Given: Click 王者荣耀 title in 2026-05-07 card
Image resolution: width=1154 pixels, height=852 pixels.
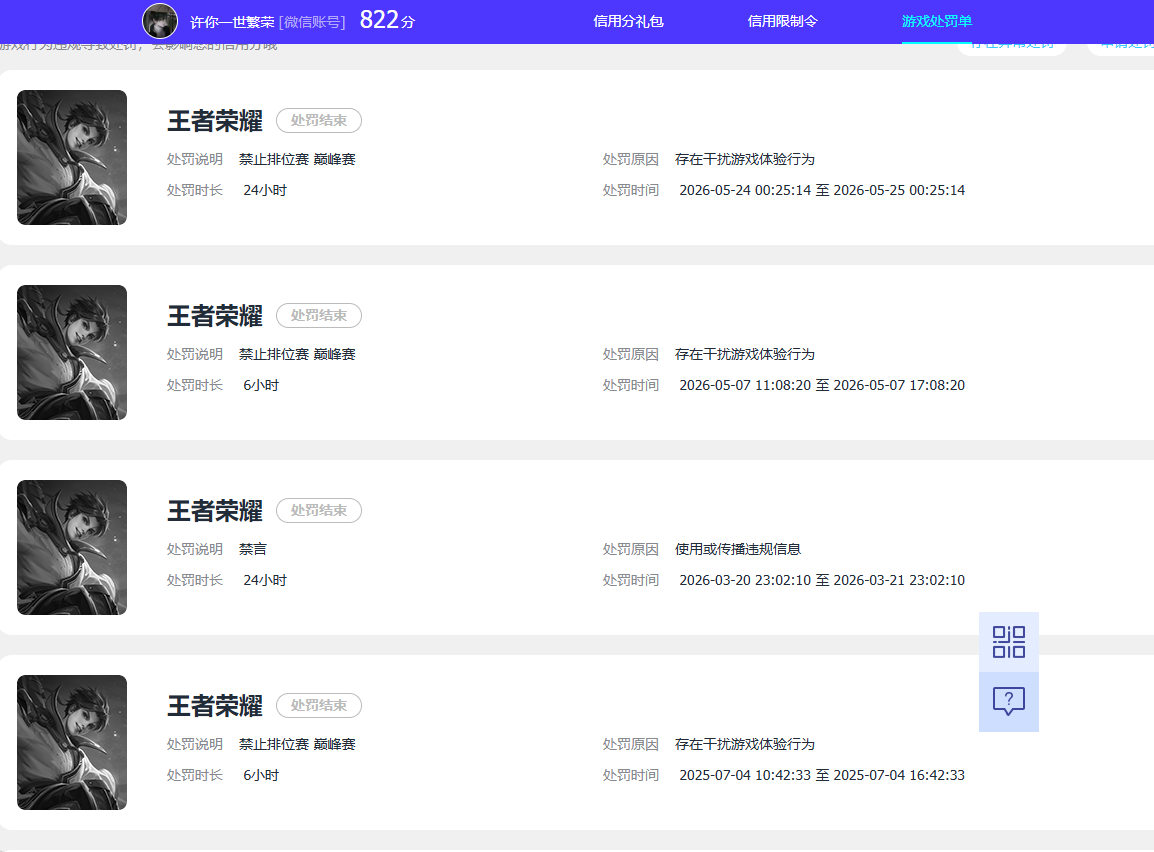Looking at the screenshot, I should (x=215, y=316).
